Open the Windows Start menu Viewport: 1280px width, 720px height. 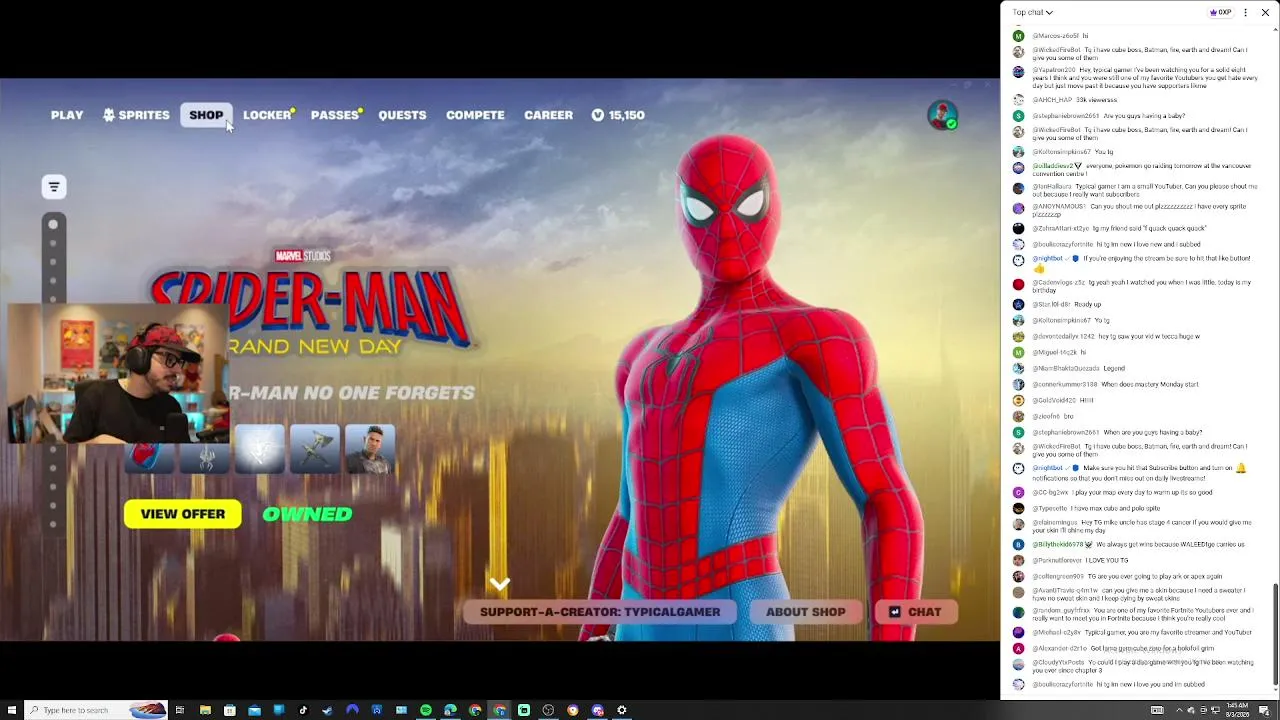[x=11, y=710]
